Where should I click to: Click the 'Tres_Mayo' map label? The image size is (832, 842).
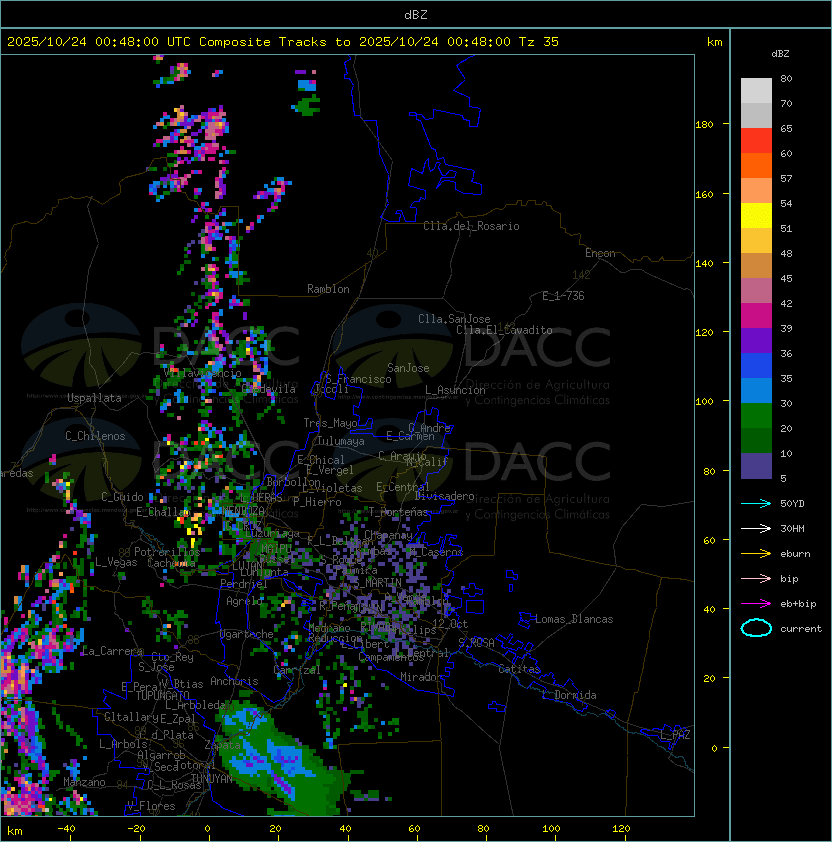pyautogui.click(x=330, y=423)
